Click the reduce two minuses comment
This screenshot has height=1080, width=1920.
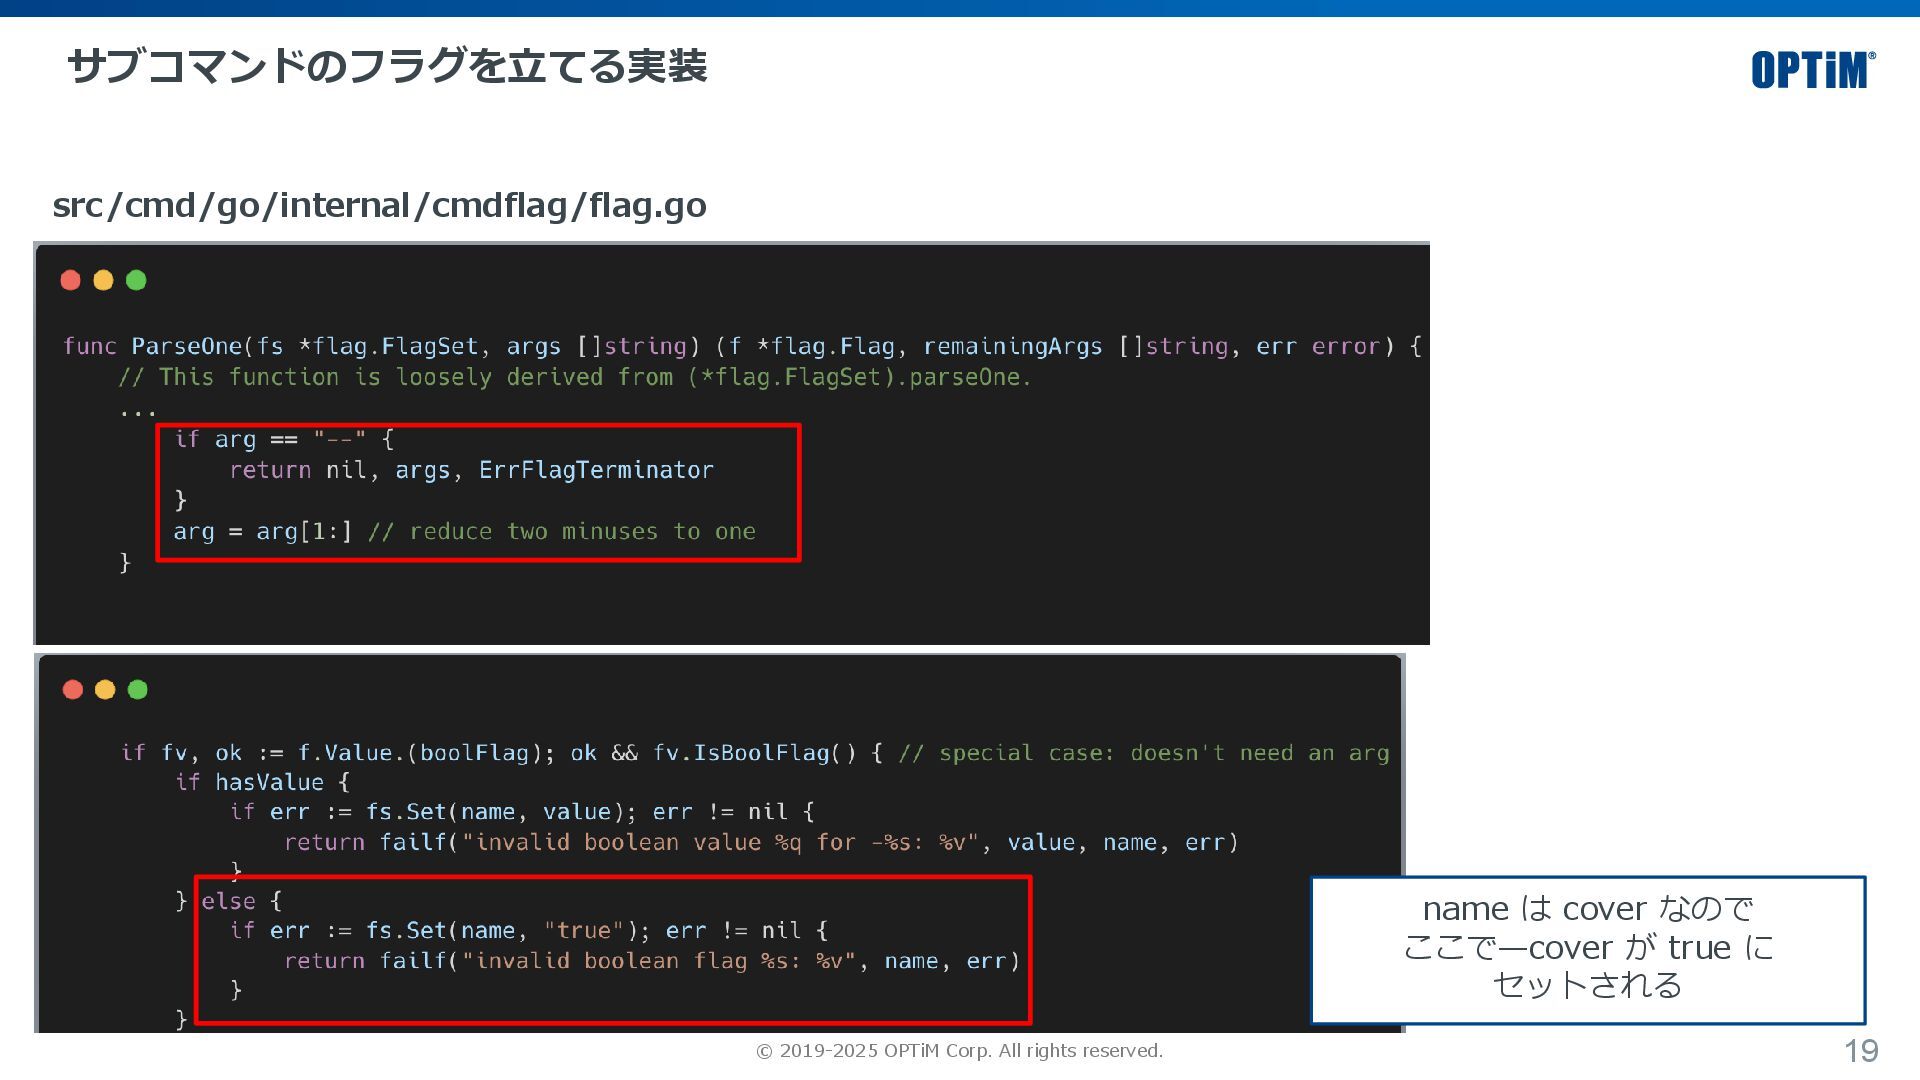561,532
